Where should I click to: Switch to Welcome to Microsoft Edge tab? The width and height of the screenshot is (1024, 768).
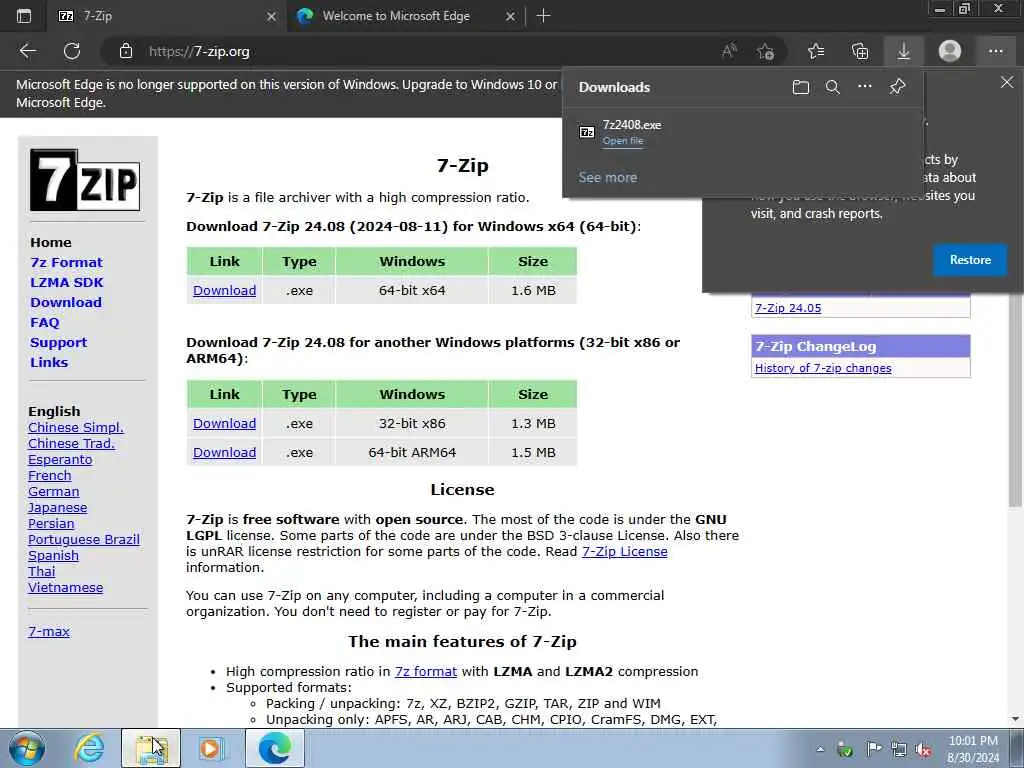(405, 16)
